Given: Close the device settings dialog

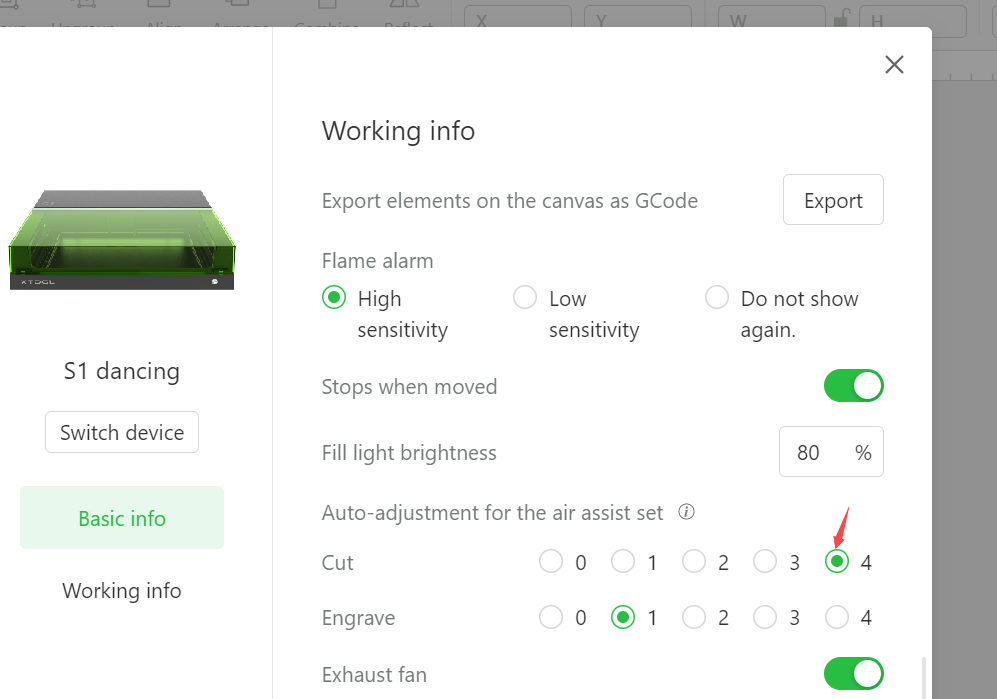Looking at the screenshot, I should (x=894, y=64).
